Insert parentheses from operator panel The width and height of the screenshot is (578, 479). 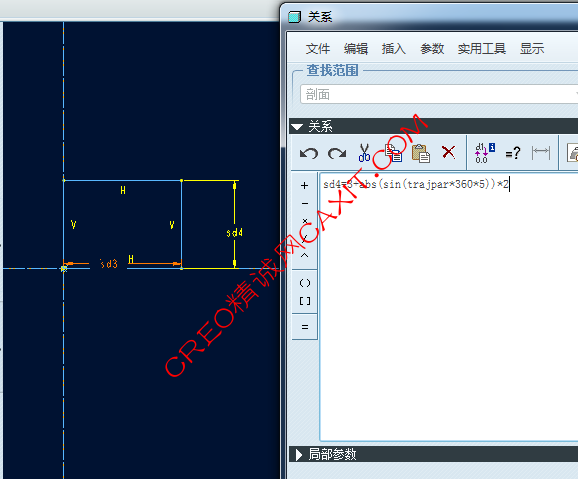click(x=304, y=283)
